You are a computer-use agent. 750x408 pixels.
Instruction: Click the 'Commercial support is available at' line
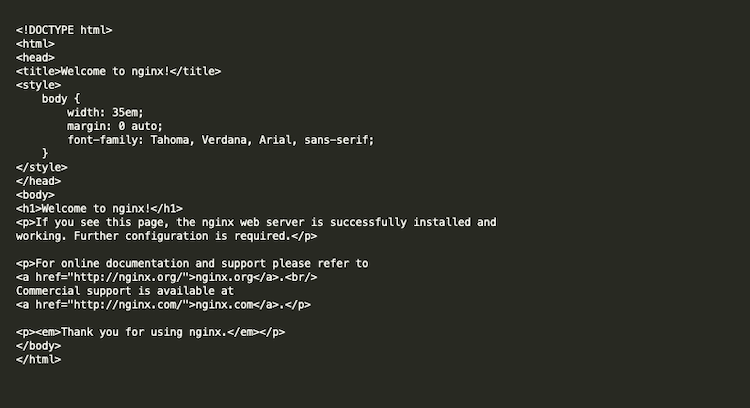coord(125,291)
